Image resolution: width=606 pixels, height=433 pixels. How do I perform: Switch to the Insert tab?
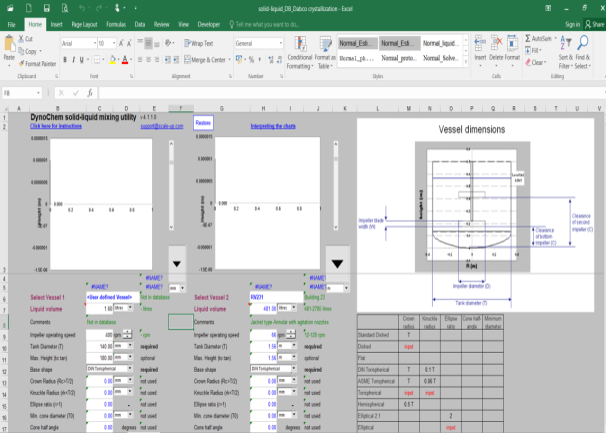click(56, 25)
